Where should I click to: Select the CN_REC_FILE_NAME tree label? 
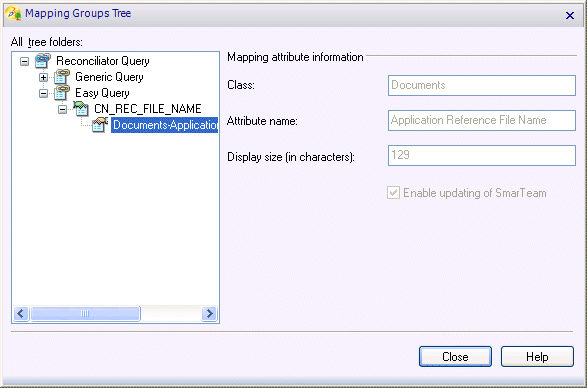147,109
